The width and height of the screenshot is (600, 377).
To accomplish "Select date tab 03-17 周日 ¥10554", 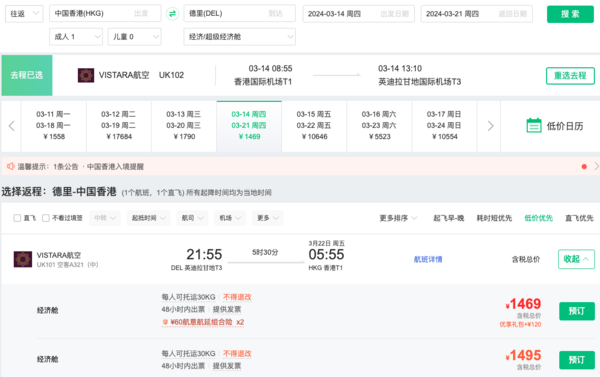I will click(444, 126).
